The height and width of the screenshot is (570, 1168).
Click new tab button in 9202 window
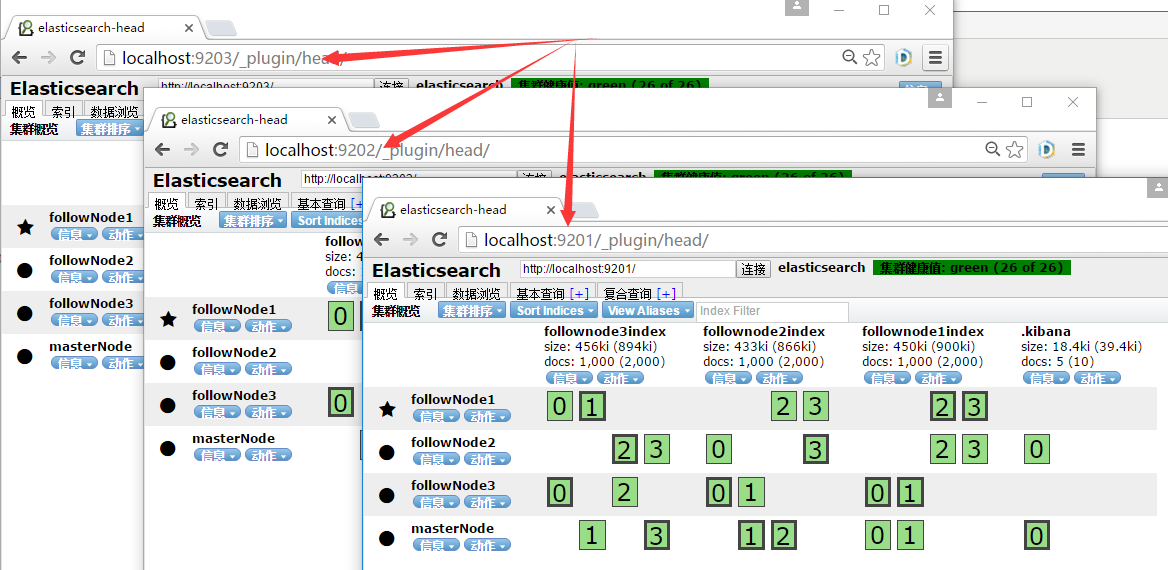coord(364,120)
